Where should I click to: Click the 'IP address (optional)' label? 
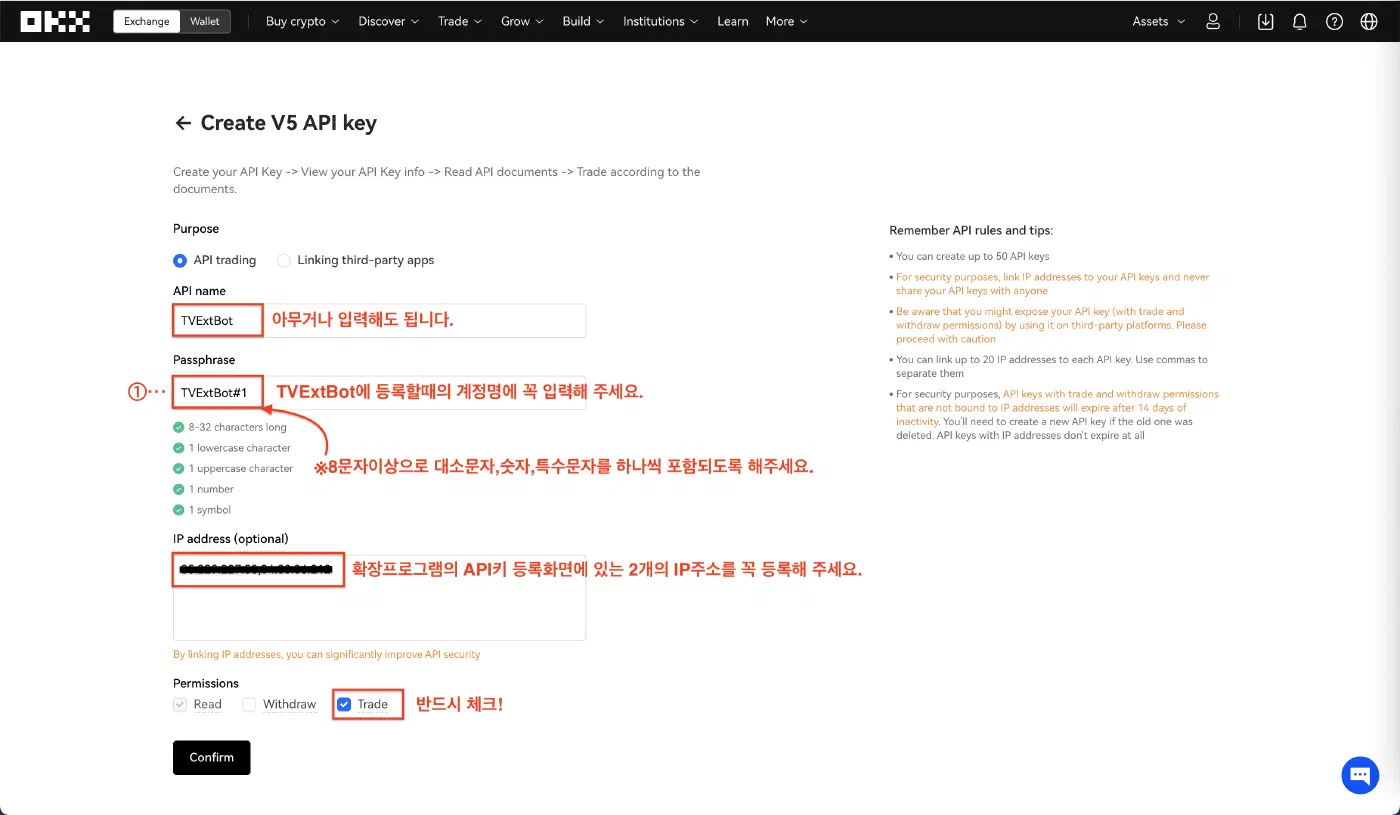point(231,539)
